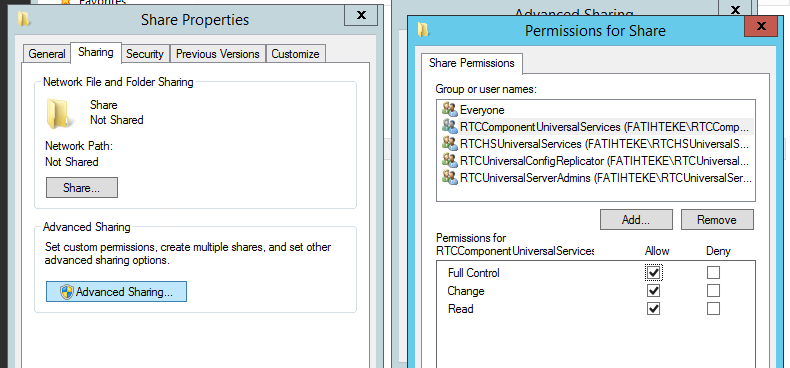Click the Share folder icon under Network Sharing
The width and height of the screenshot is (790, 368).
[x=59, y=113]
